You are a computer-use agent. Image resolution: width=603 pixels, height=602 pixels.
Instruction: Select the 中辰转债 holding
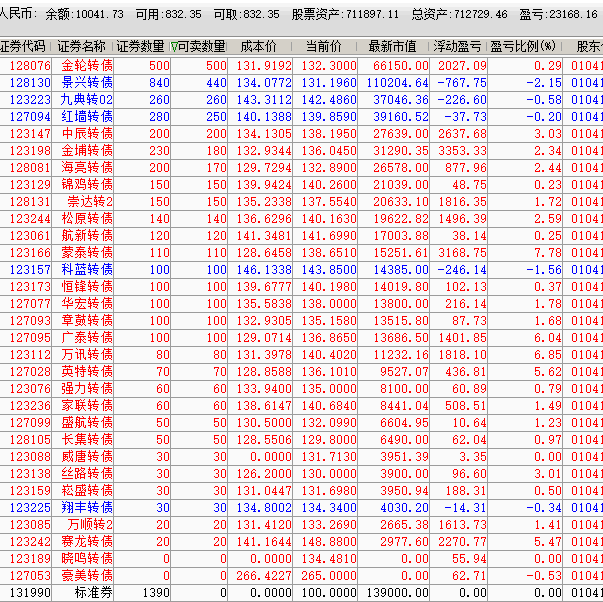click(87, 134)
